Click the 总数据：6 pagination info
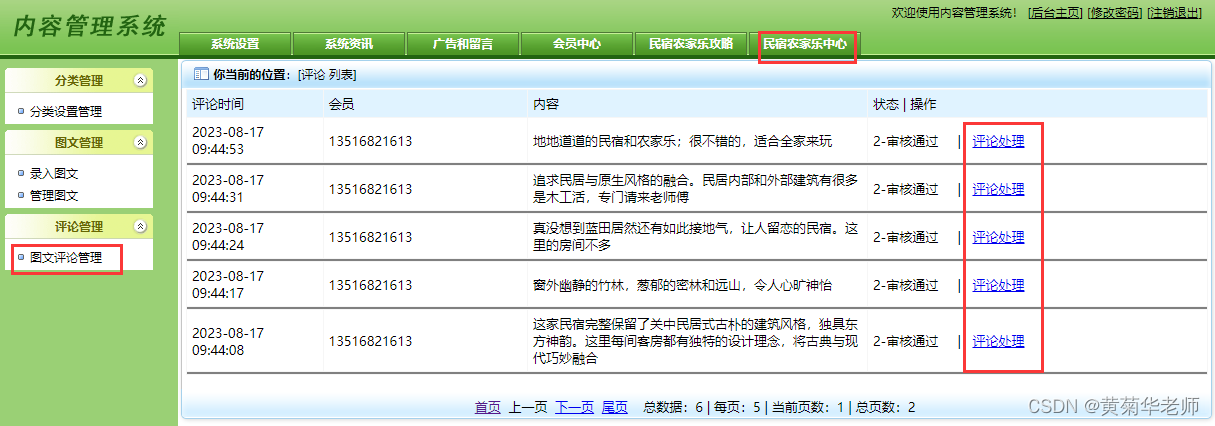 pos(674,407)
